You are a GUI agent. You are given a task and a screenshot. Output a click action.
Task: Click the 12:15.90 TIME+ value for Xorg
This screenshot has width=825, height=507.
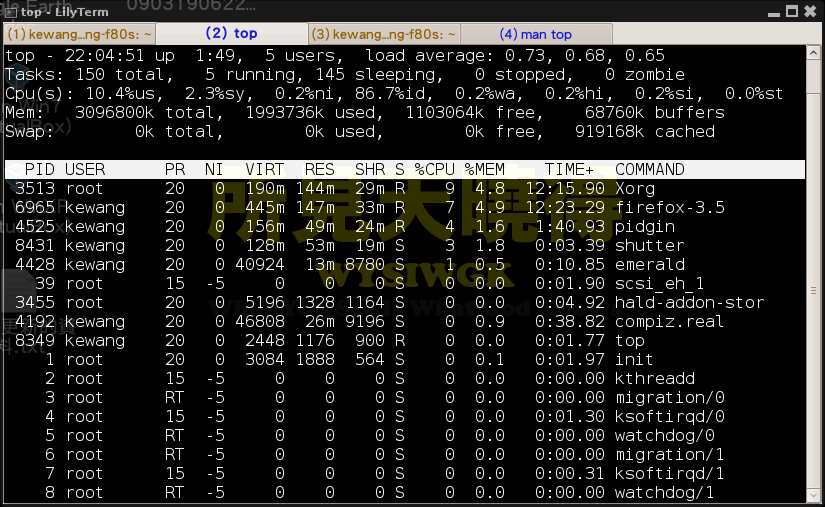[x=565, y=188]
